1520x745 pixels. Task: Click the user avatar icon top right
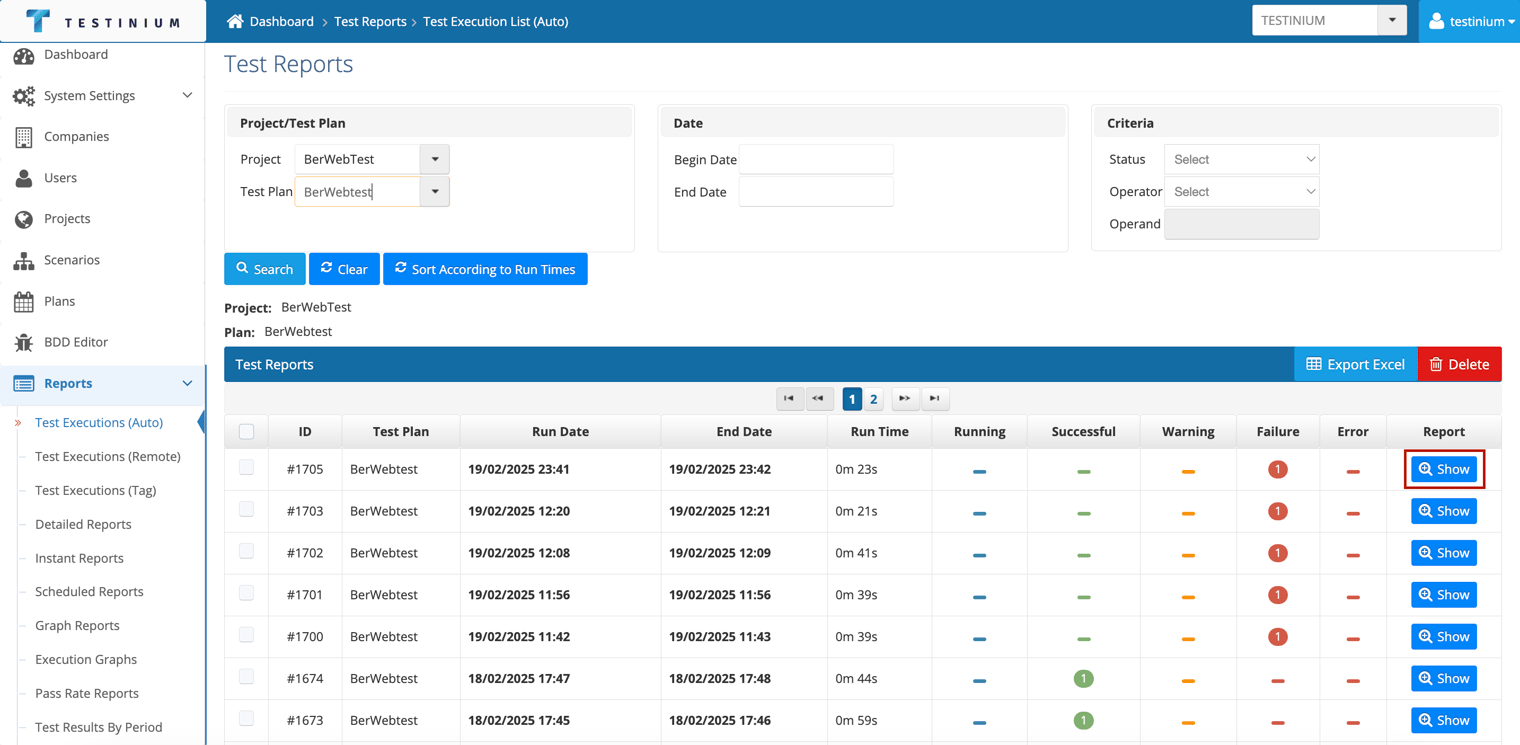1436,21
